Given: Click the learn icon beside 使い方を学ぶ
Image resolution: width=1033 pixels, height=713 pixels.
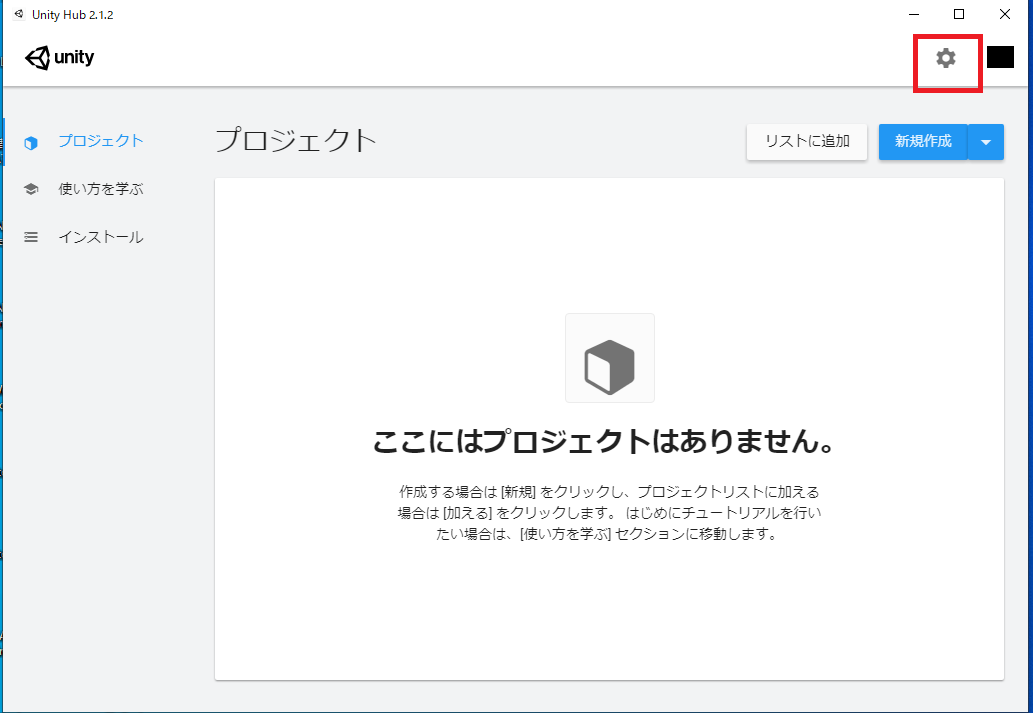Looking at the screenshot, I should [31, 189].
